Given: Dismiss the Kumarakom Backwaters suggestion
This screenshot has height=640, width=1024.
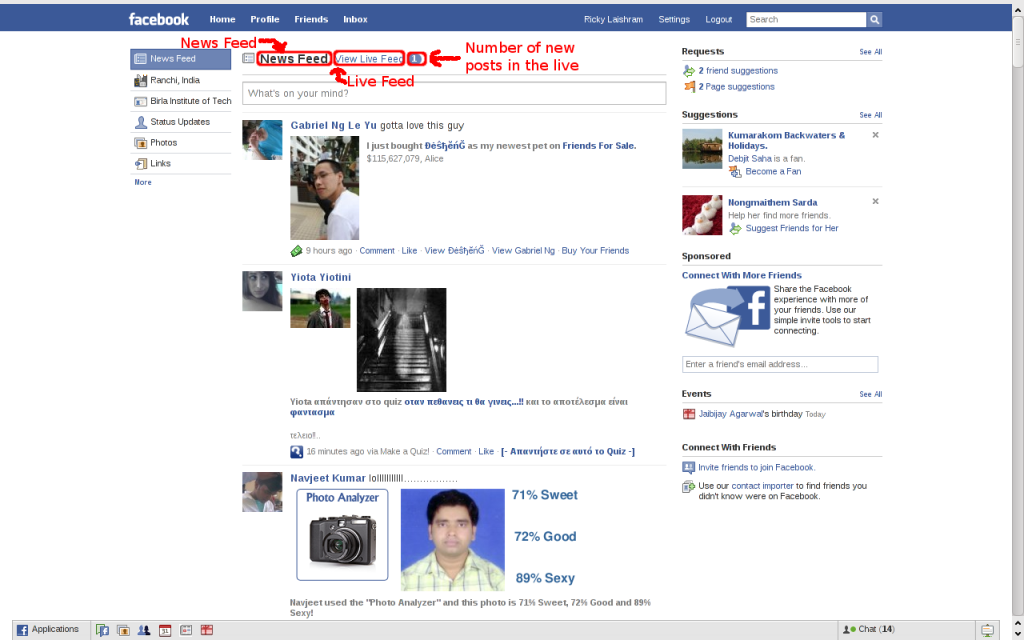Looking at the screenshot, I should (875, 135).
